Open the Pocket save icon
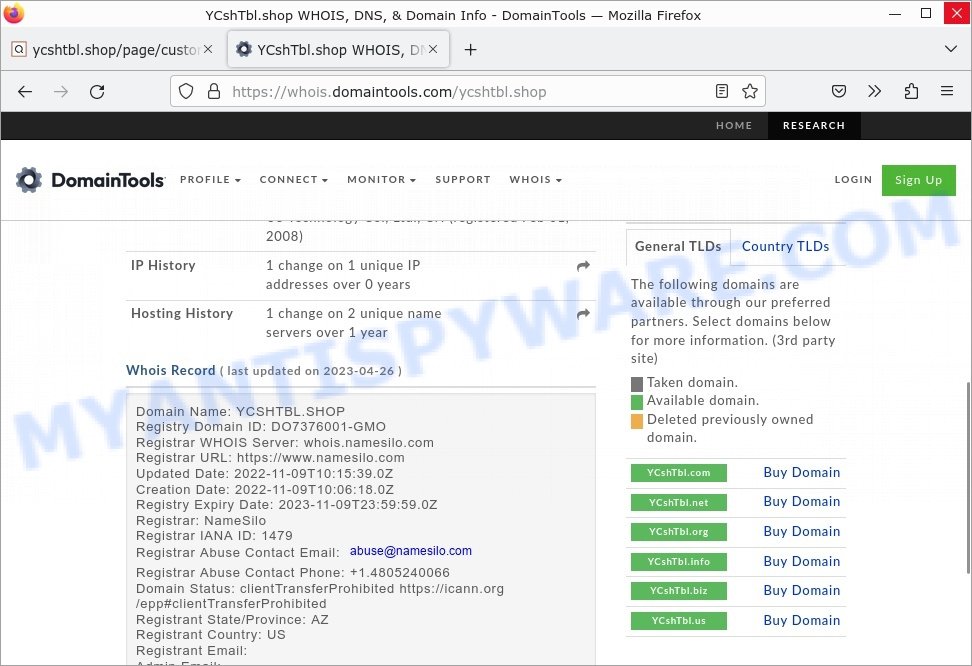 point(839,92)
